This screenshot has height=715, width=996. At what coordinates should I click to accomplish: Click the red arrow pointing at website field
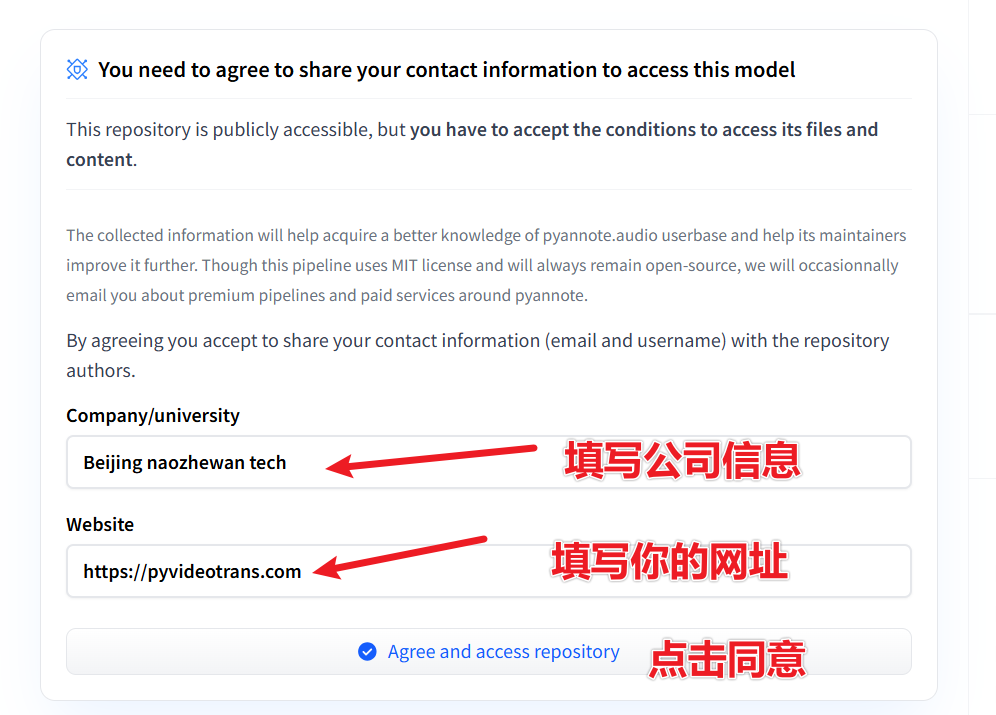point(400,558)
